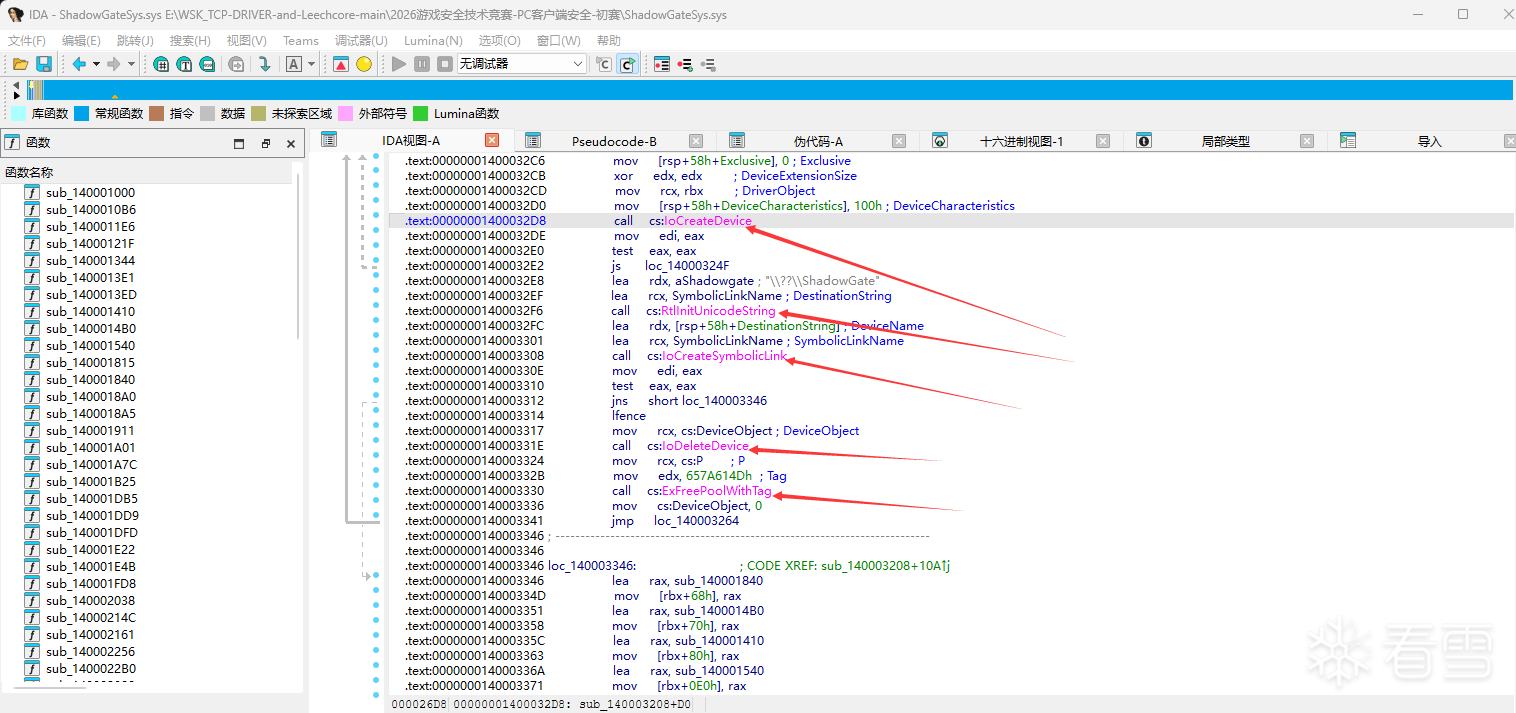This screenshot has height=713, width=1516.
Task: Click the grayed breakpoint list icon
Action: (x=708, y=64)
